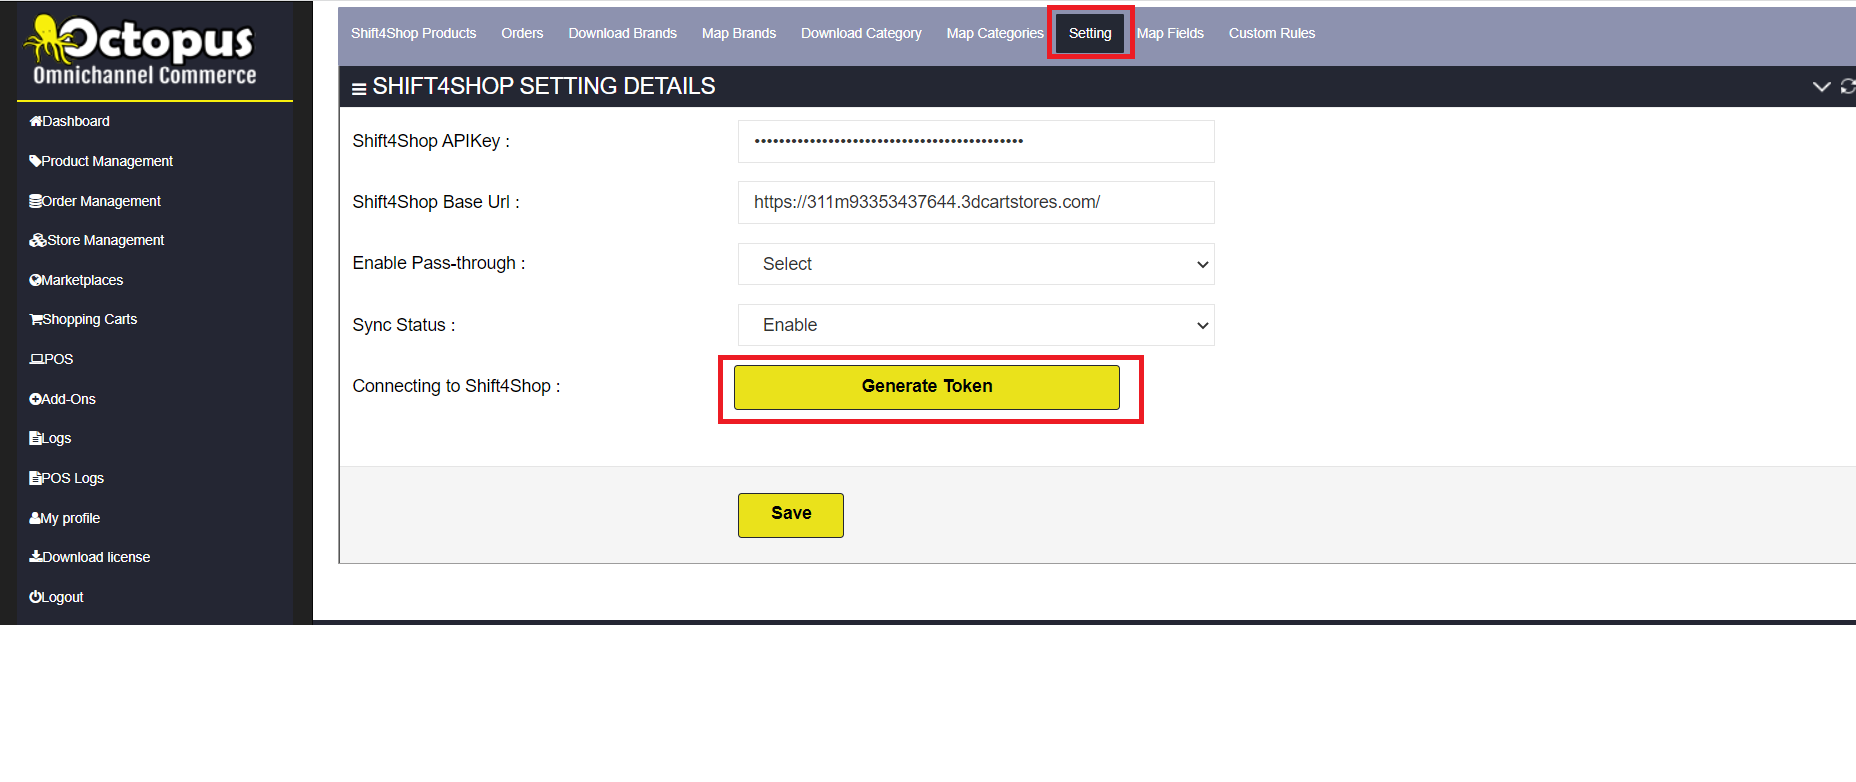Open the Map Brands tab

739,33
